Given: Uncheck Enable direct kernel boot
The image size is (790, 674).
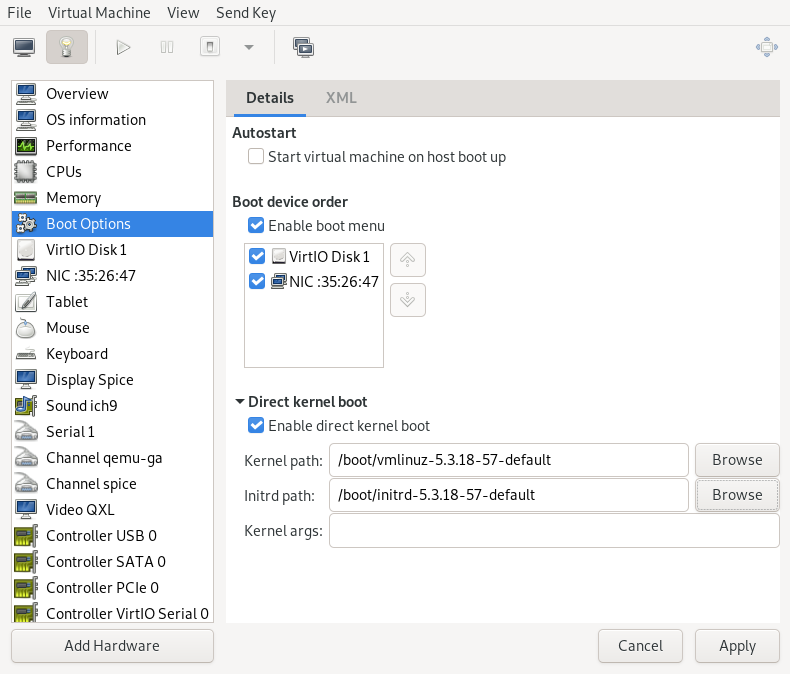Looking at the screenshot, I should (256, 426).
